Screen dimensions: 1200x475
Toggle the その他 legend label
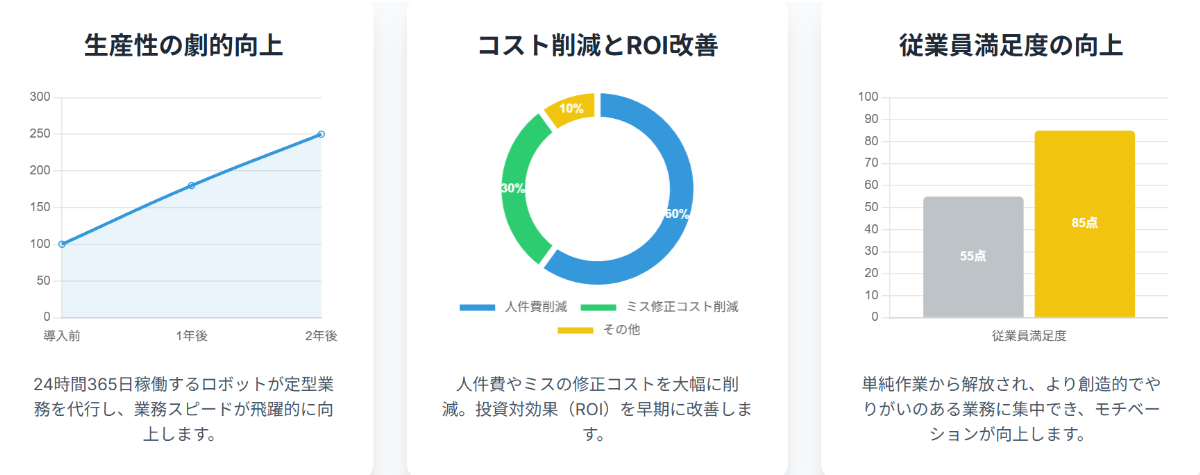point(621,329)
